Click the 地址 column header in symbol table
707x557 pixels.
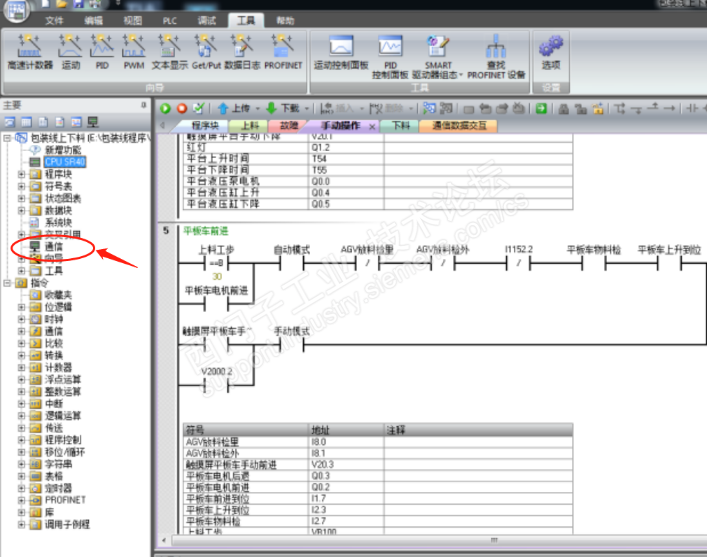(346, 430)
